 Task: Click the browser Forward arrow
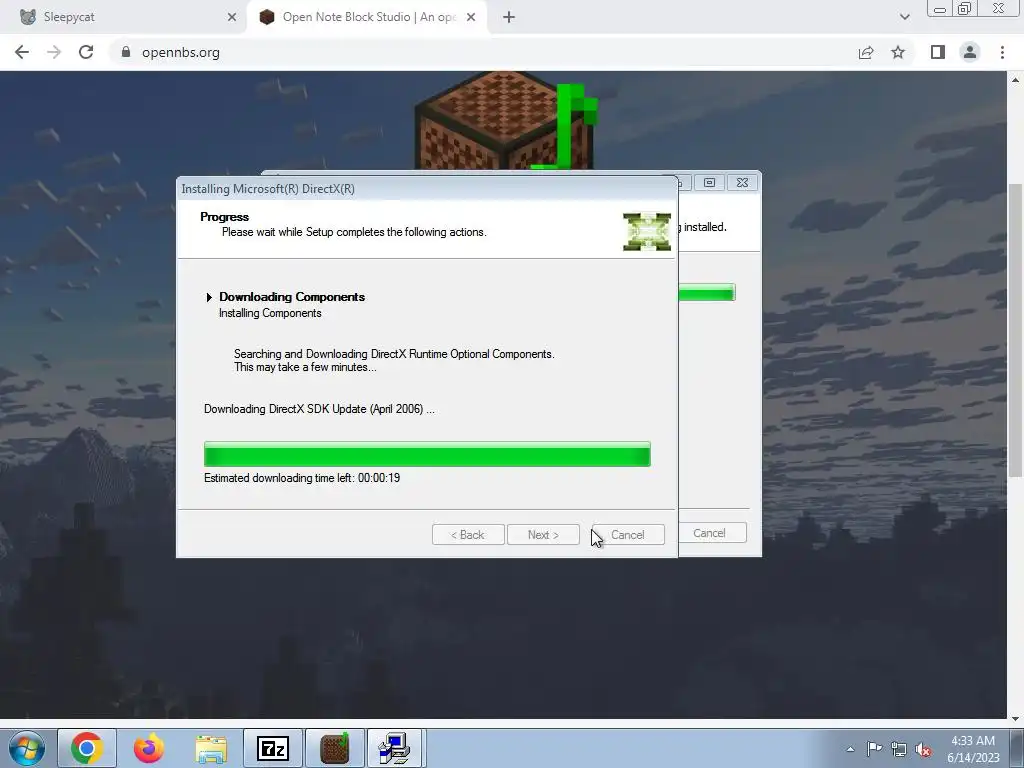click(x=54, y=52)
